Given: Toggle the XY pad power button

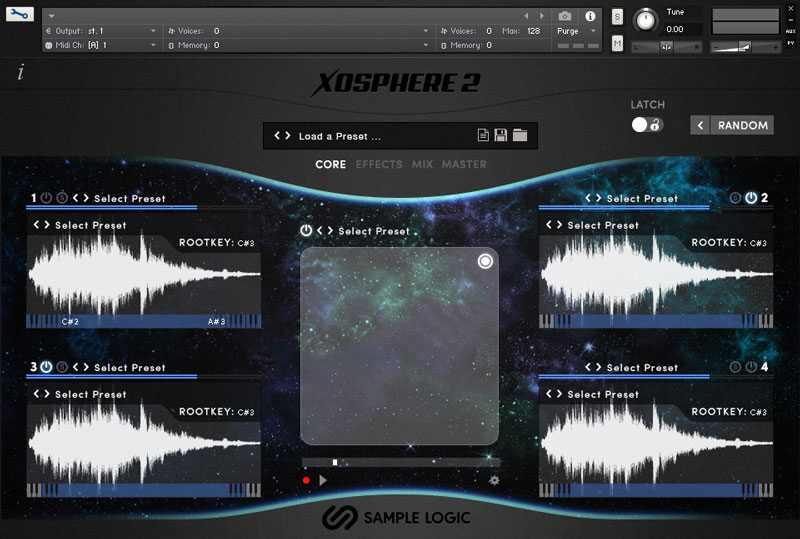Looking at the screenshot, I should pos(306,230).
